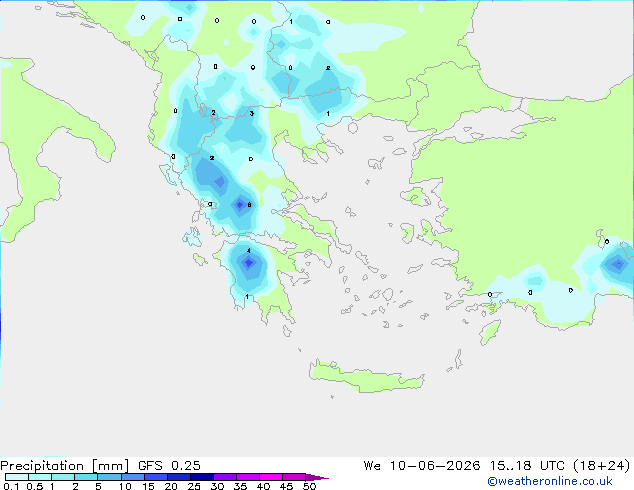Click the "8" precipitation value on map
The height and width of the screenshot is (490, 634).
(249, 205)
